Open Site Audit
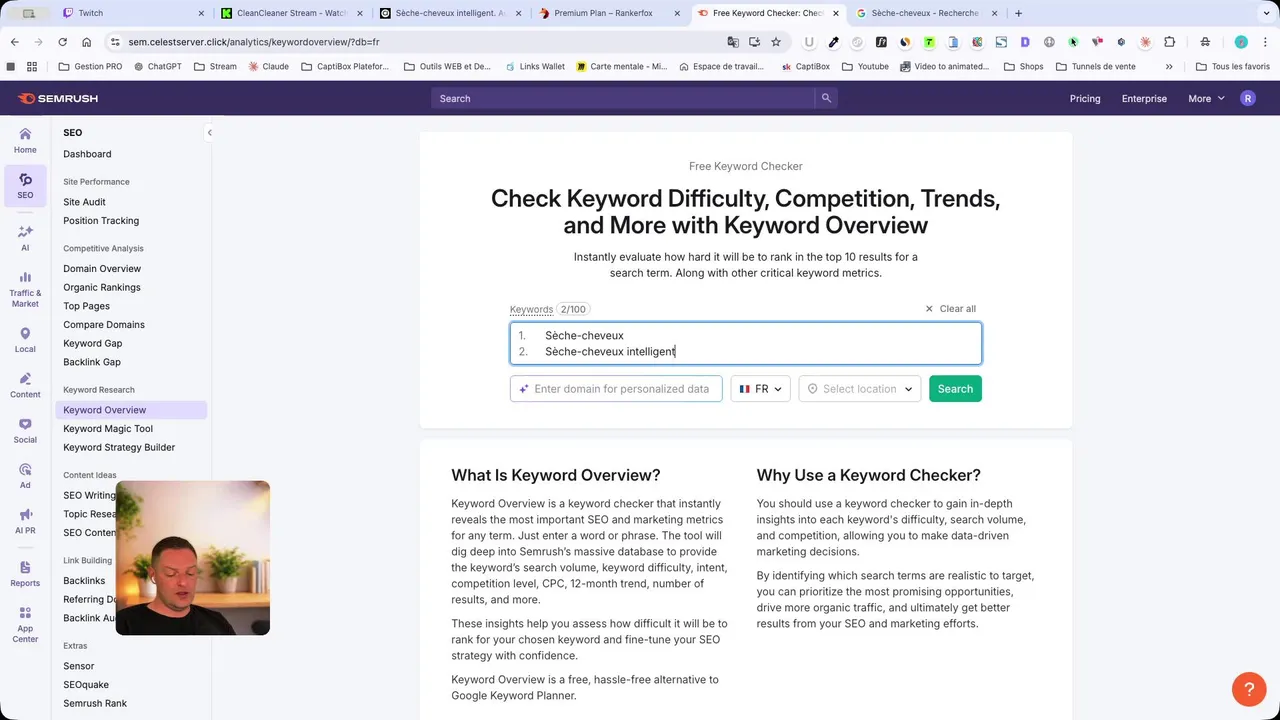Viewport: 1280px width, 720px height. 84,202
